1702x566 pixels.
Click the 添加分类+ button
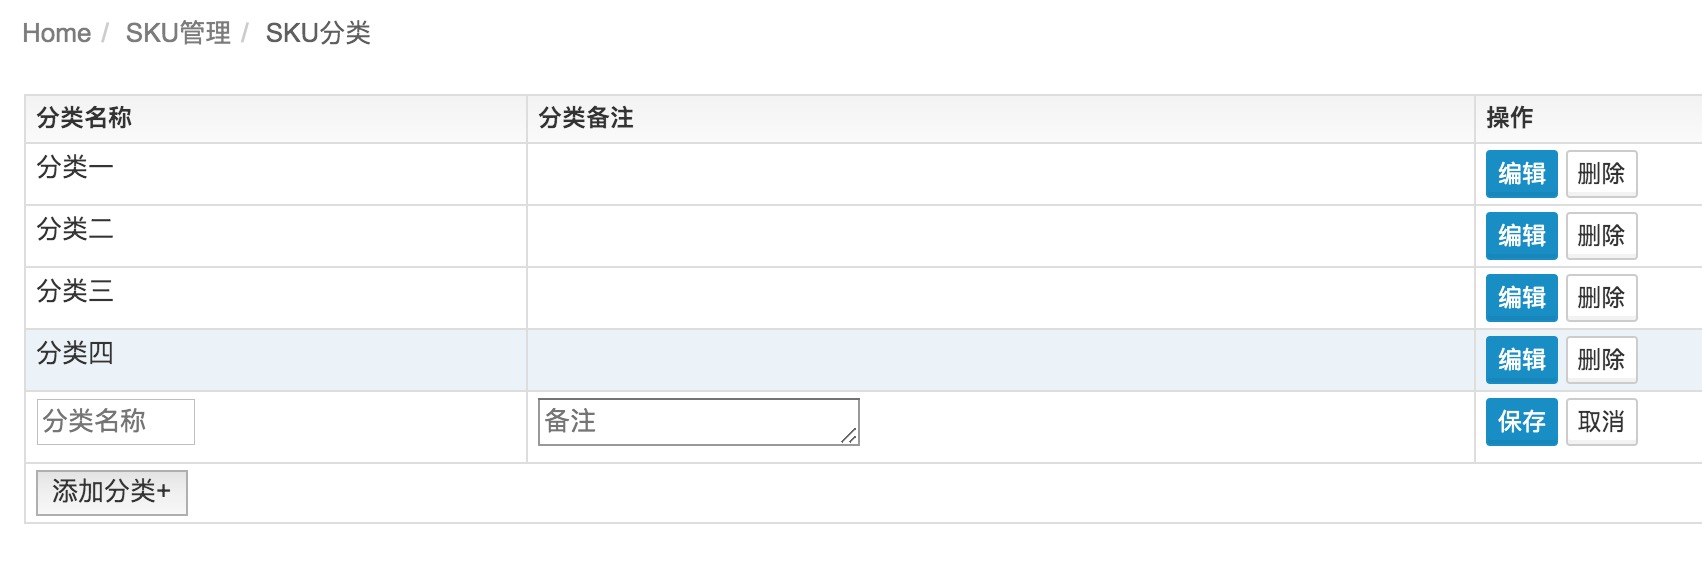[111, 492]
